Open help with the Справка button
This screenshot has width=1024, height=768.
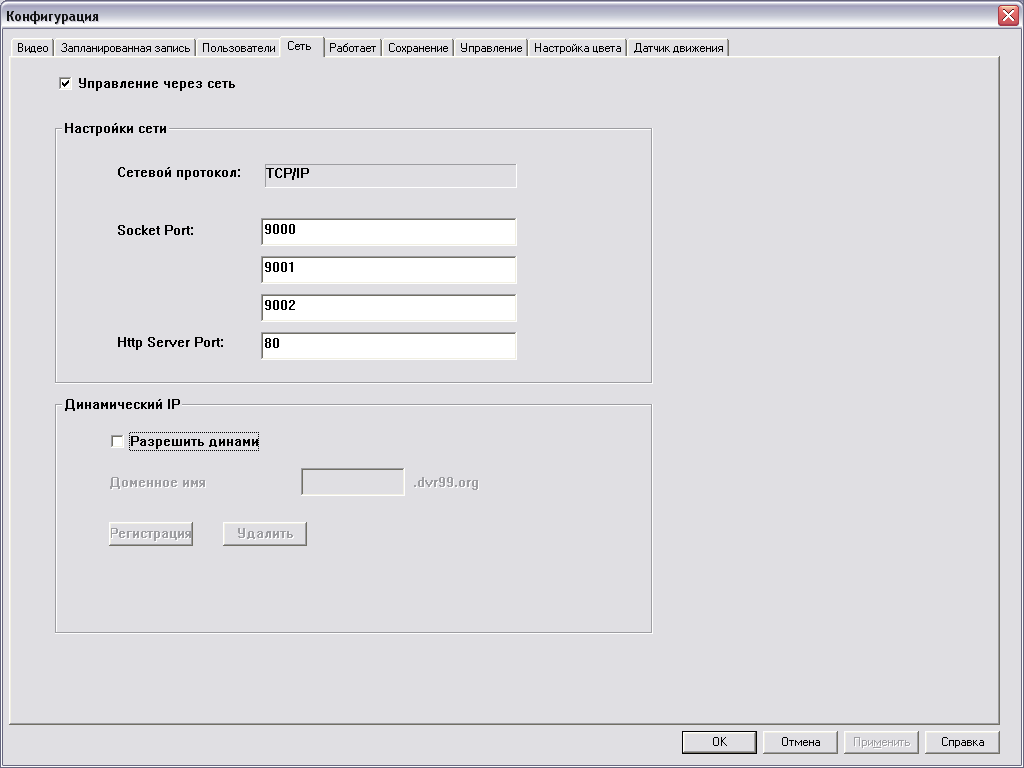(962, 742)
